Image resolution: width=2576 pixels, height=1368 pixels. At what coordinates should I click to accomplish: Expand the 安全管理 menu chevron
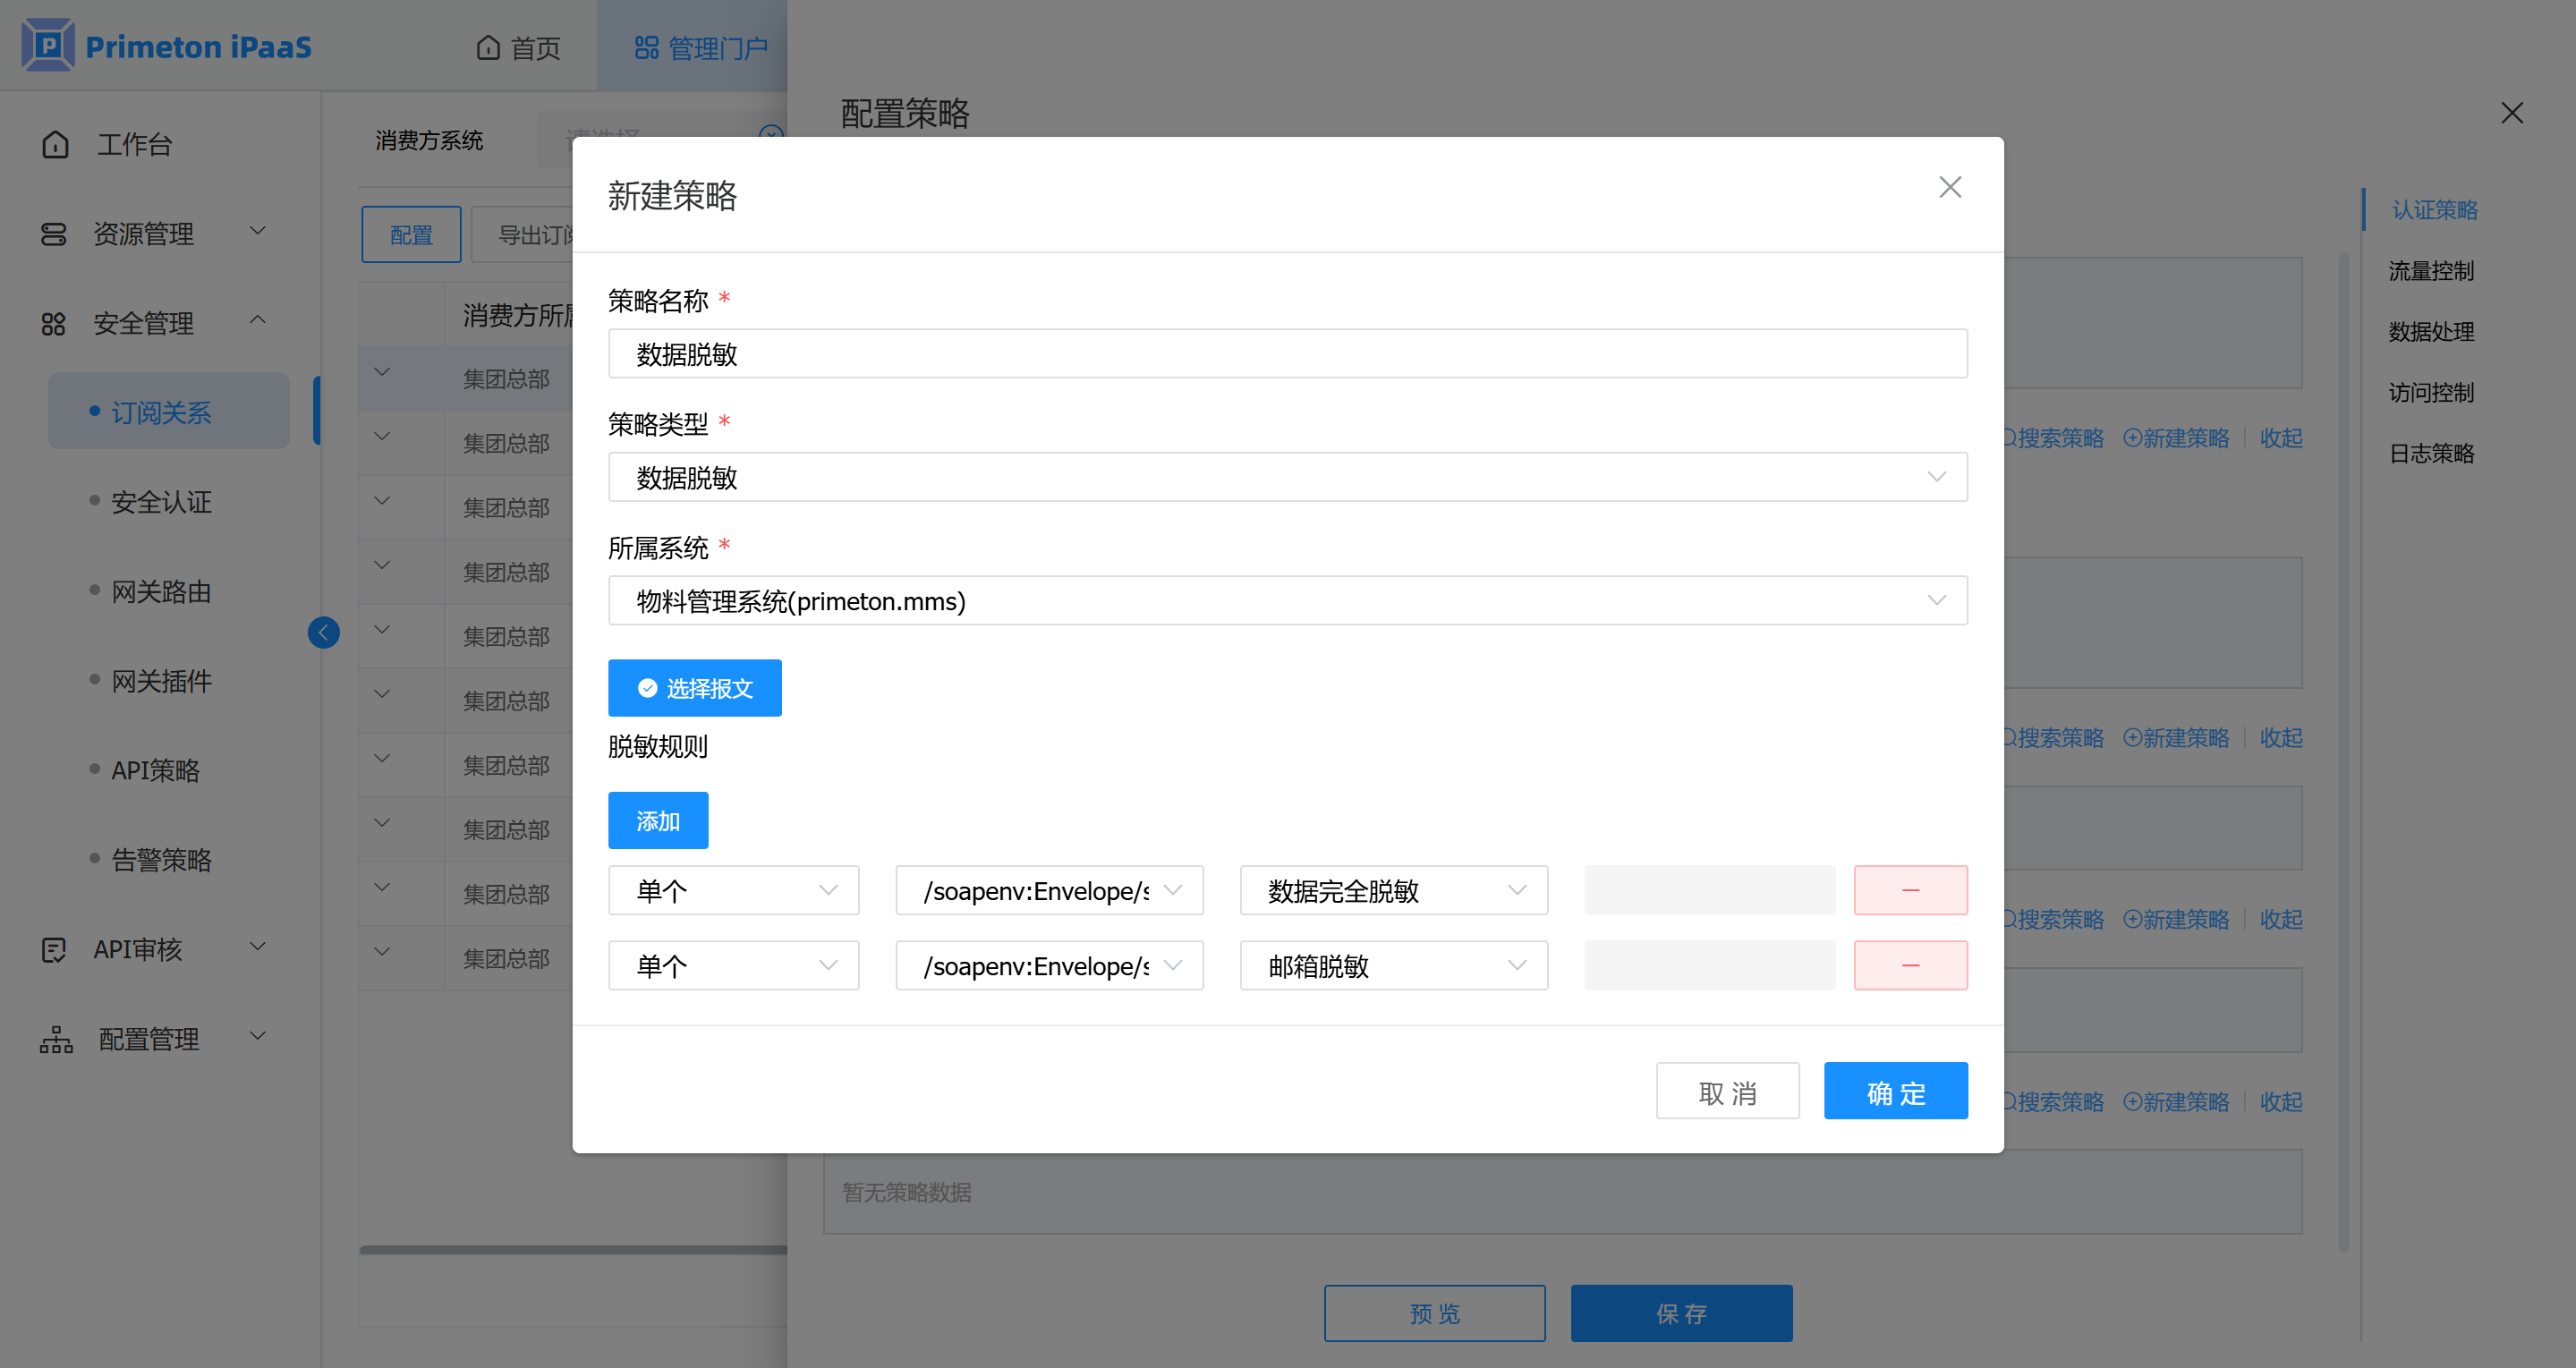coord(257,320)
